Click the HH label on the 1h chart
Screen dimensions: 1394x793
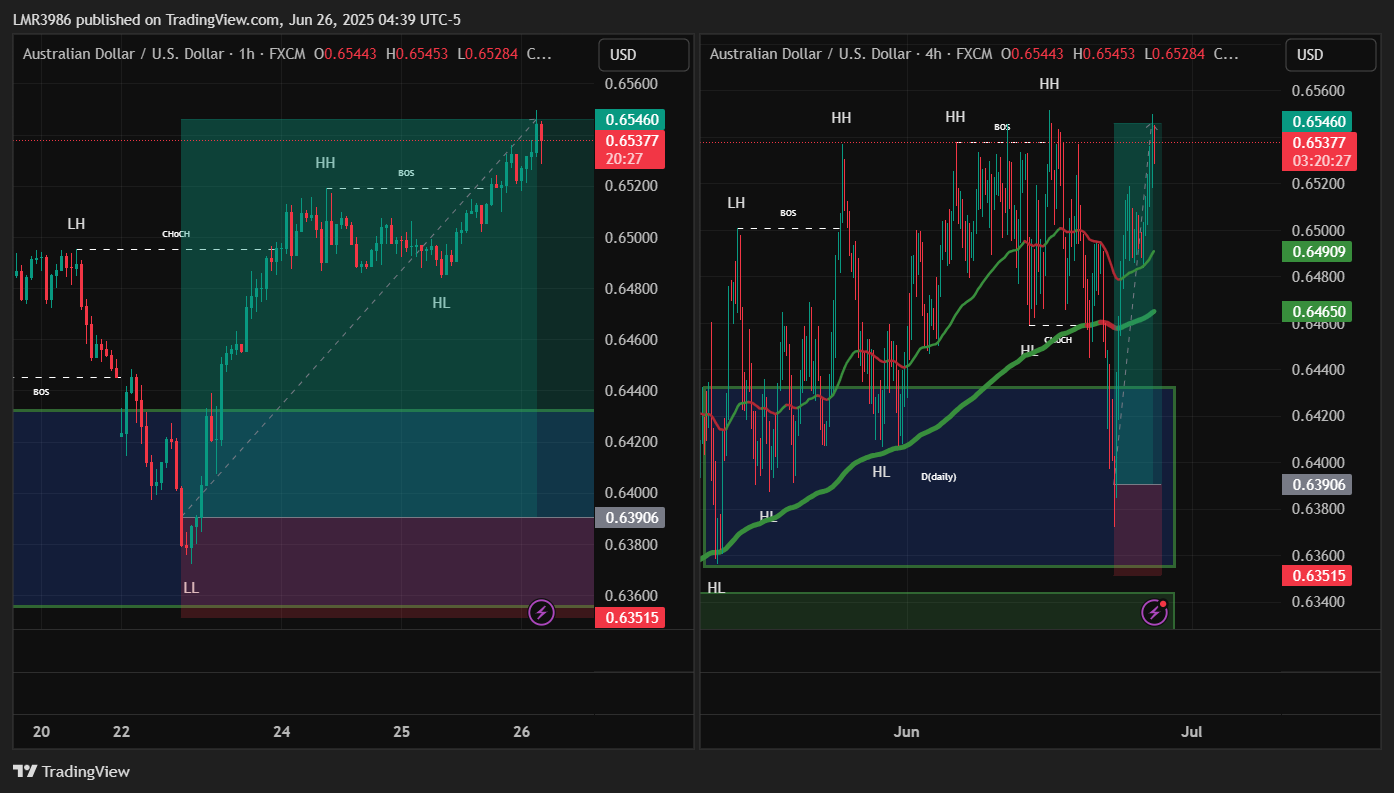pos(325,162)
